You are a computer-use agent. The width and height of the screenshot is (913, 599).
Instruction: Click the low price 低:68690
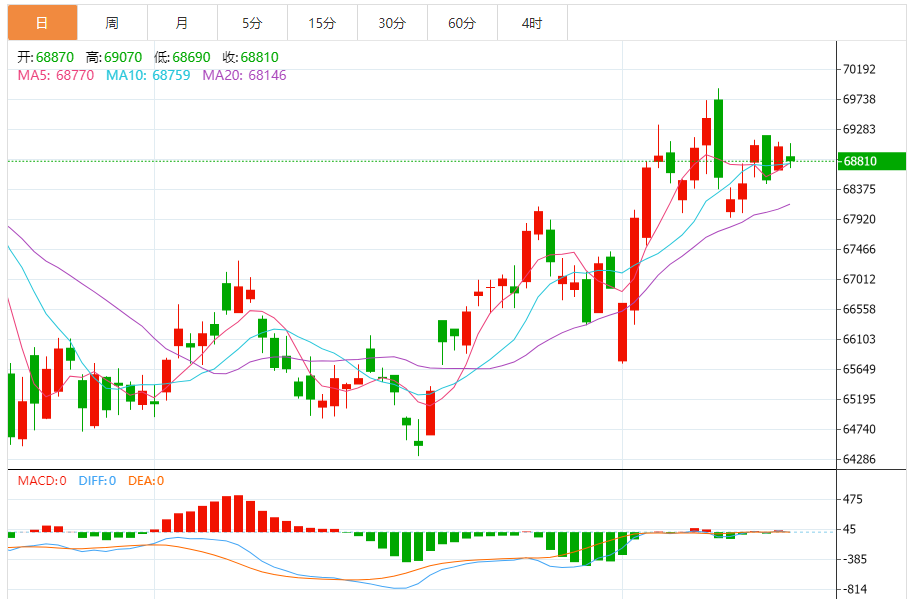coord(182,57)
